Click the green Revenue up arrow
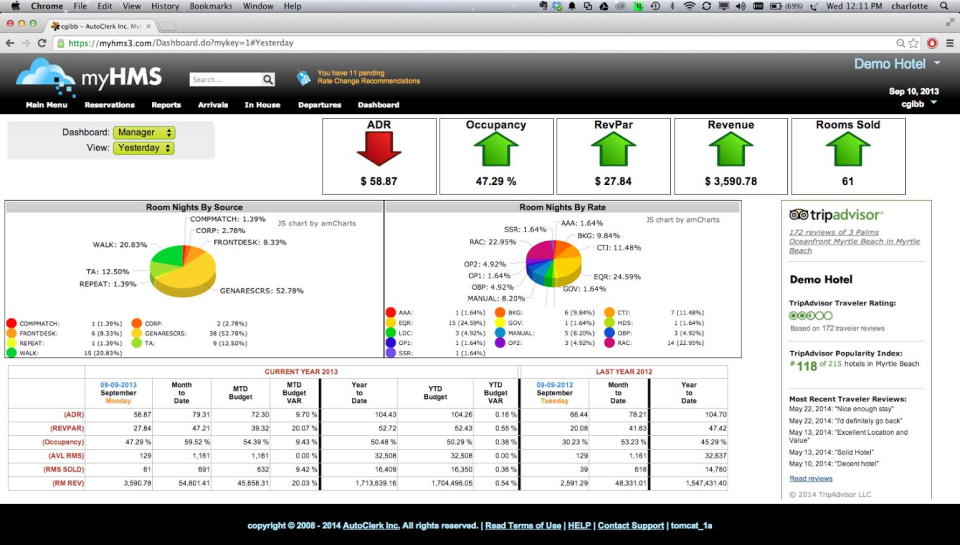This screenshot has height=545, width=960. pyautogui.click(x=731, y=149)
